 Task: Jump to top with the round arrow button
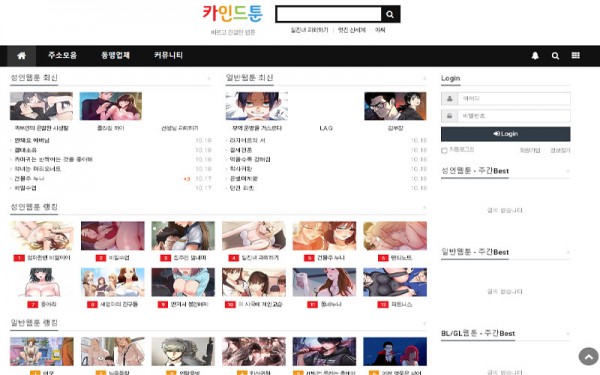(x=589, y=357)
